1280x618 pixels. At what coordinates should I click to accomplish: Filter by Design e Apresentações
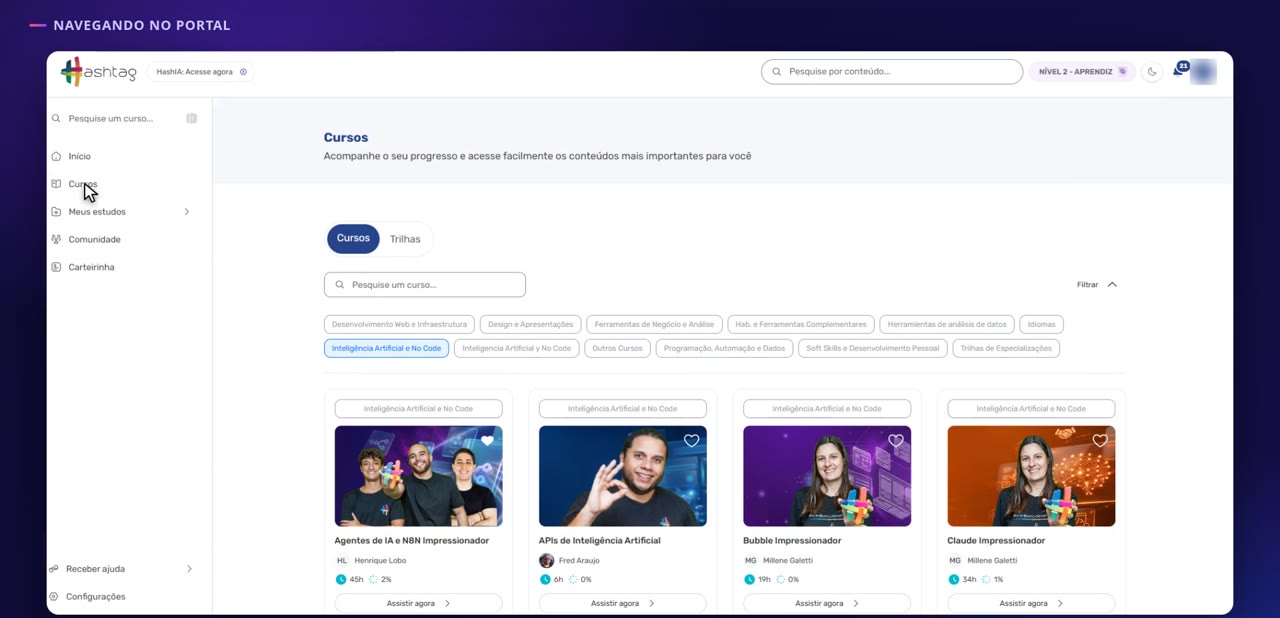click(x=531, y=324)
